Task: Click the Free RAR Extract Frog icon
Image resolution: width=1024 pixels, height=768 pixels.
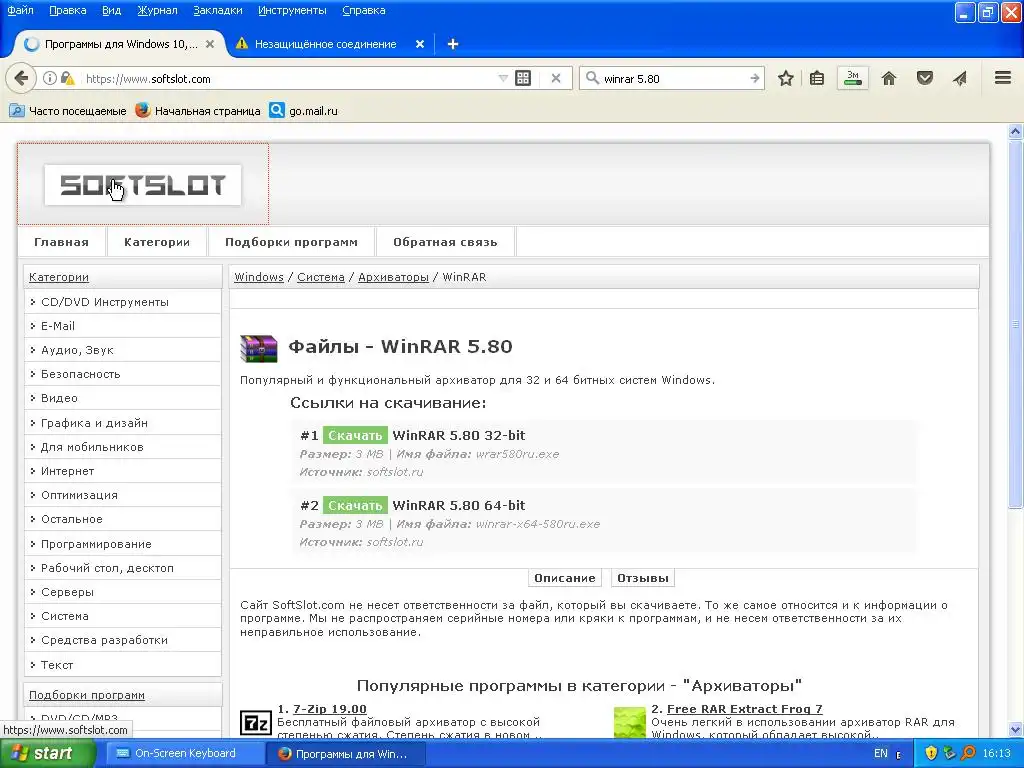Action: tap(630, 723)
